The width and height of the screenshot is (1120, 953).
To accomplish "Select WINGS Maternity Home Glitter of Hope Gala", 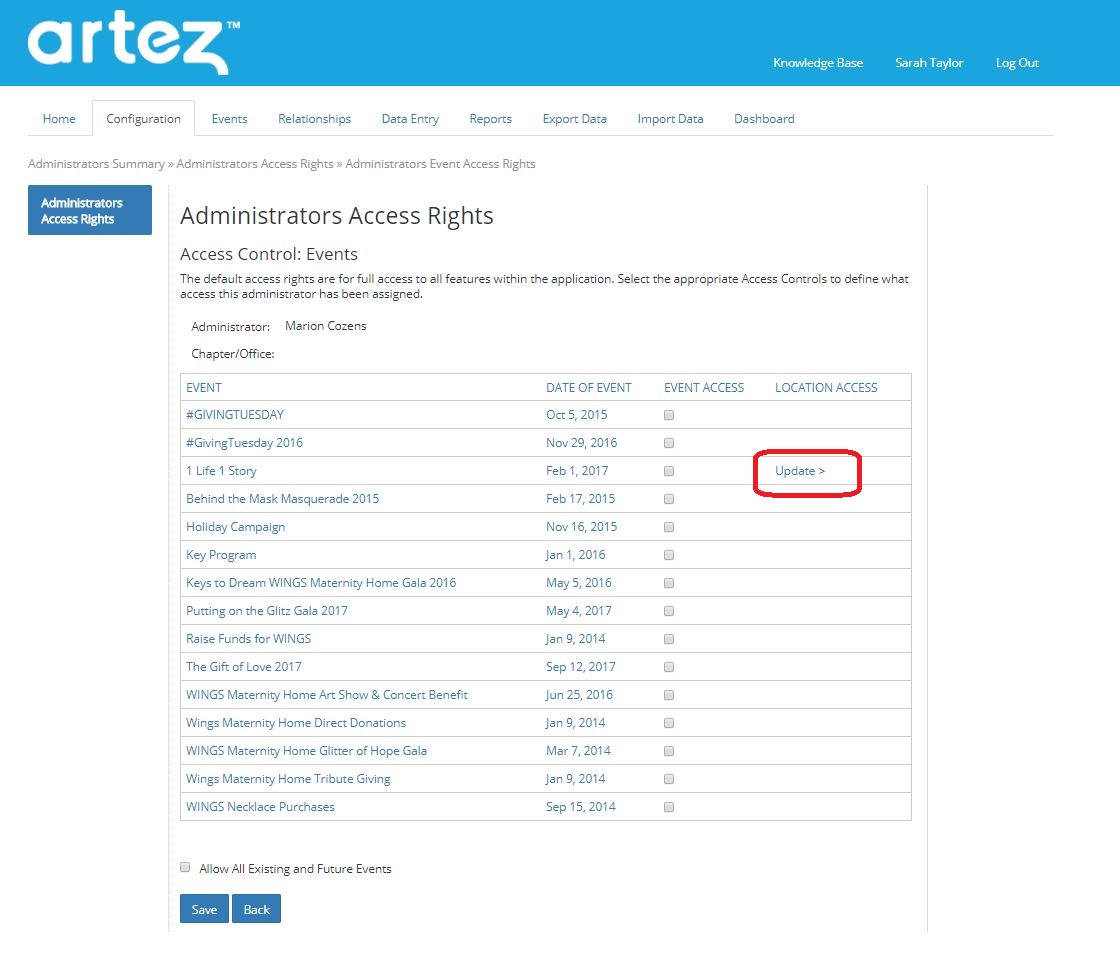I will (x=306, y=751).
